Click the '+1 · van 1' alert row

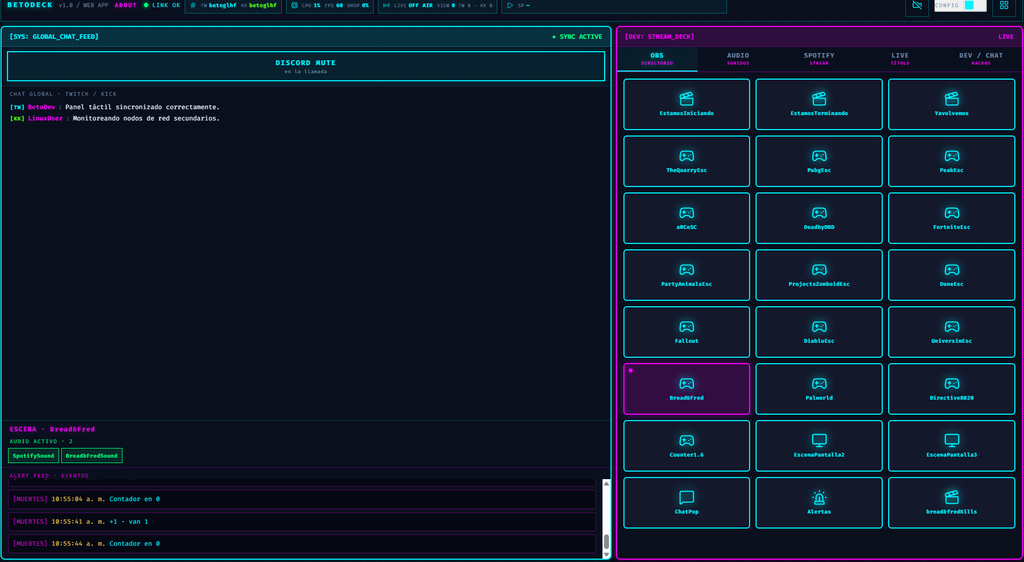pos(302,522)
